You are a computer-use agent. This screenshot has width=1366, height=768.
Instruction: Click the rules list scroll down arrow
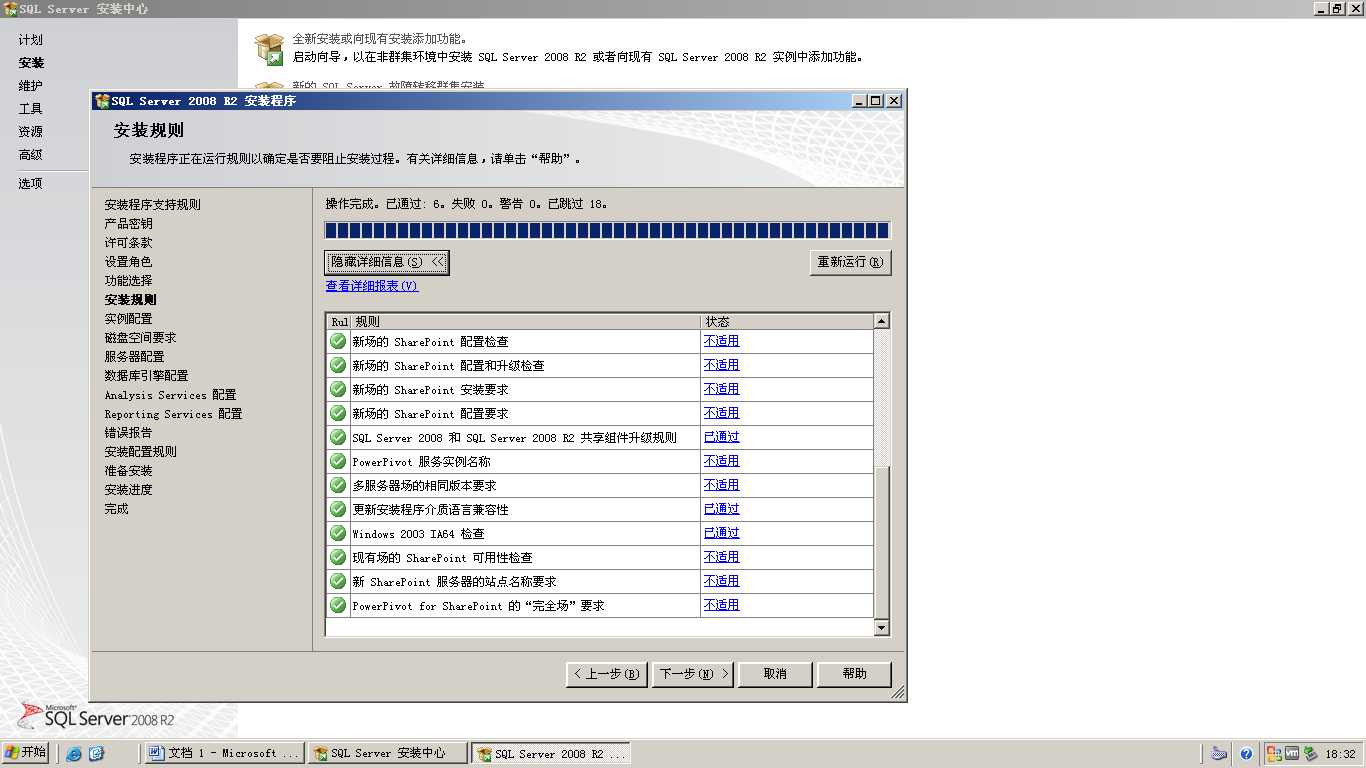coord(881,628)
